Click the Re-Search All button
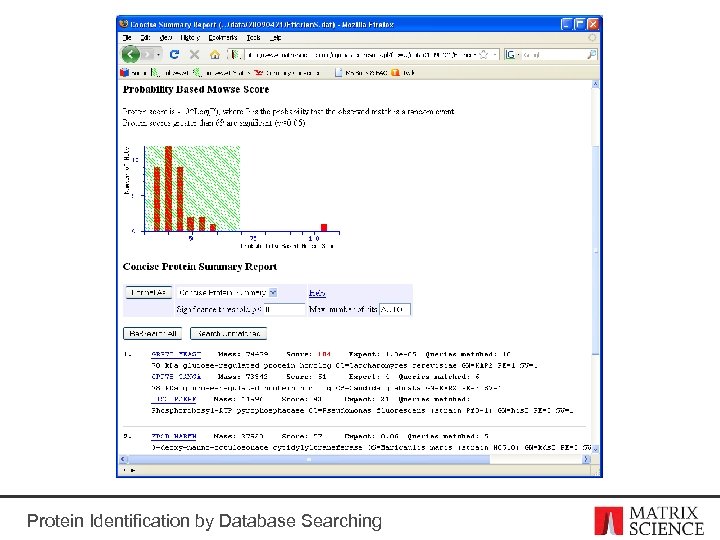720x540 pixels. [152, 333]
